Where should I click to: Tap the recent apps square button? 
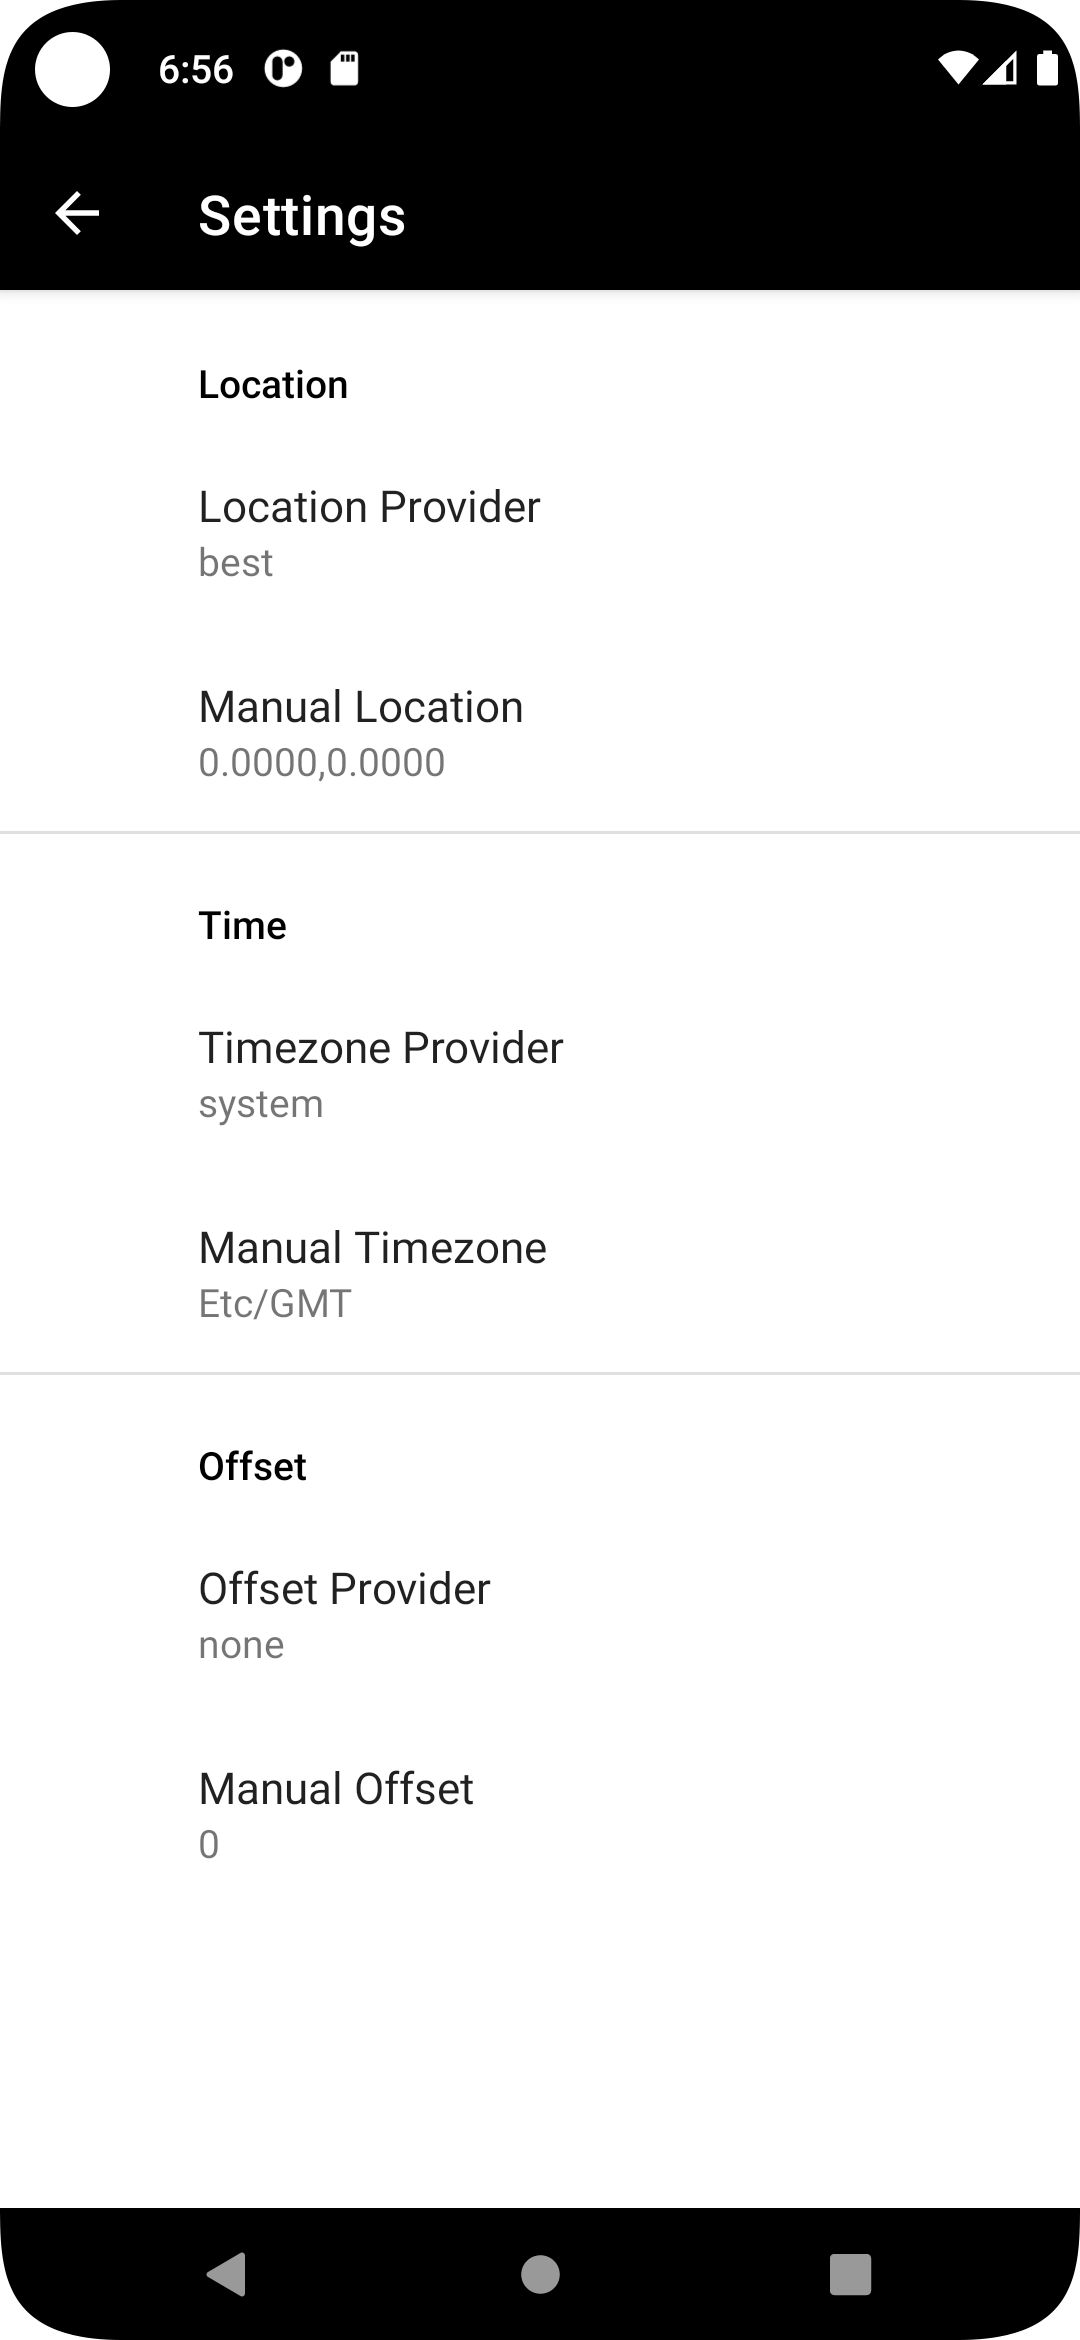(x=851, y=2274)
